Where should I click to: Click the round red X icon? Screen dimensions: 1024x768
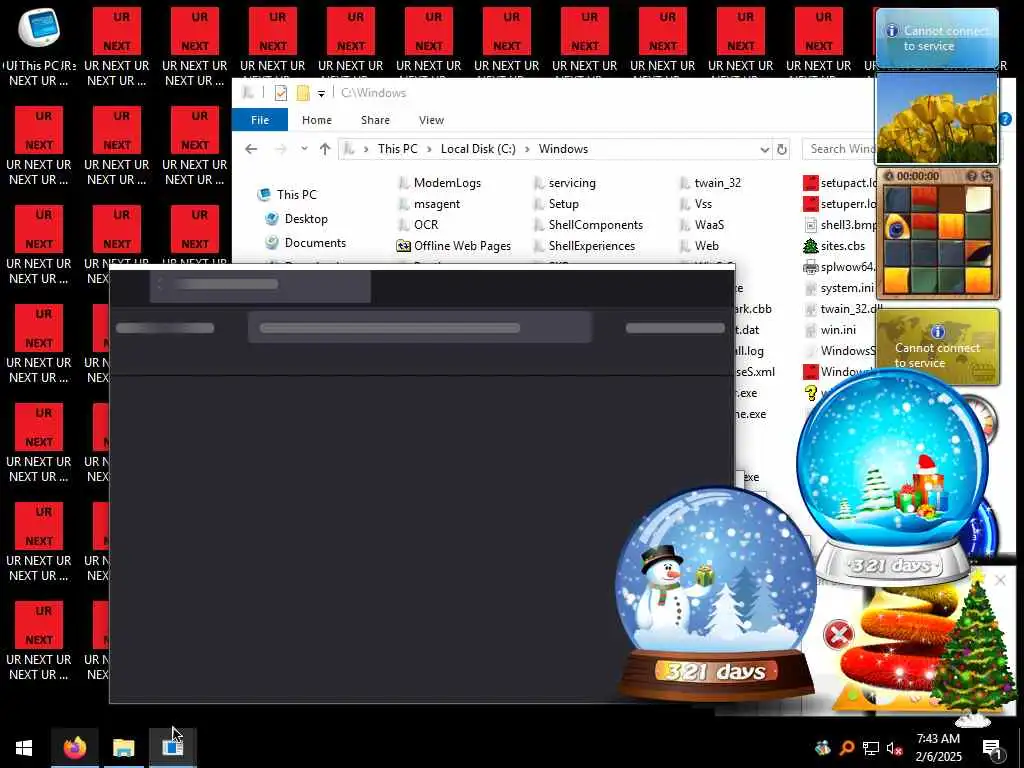839,634
